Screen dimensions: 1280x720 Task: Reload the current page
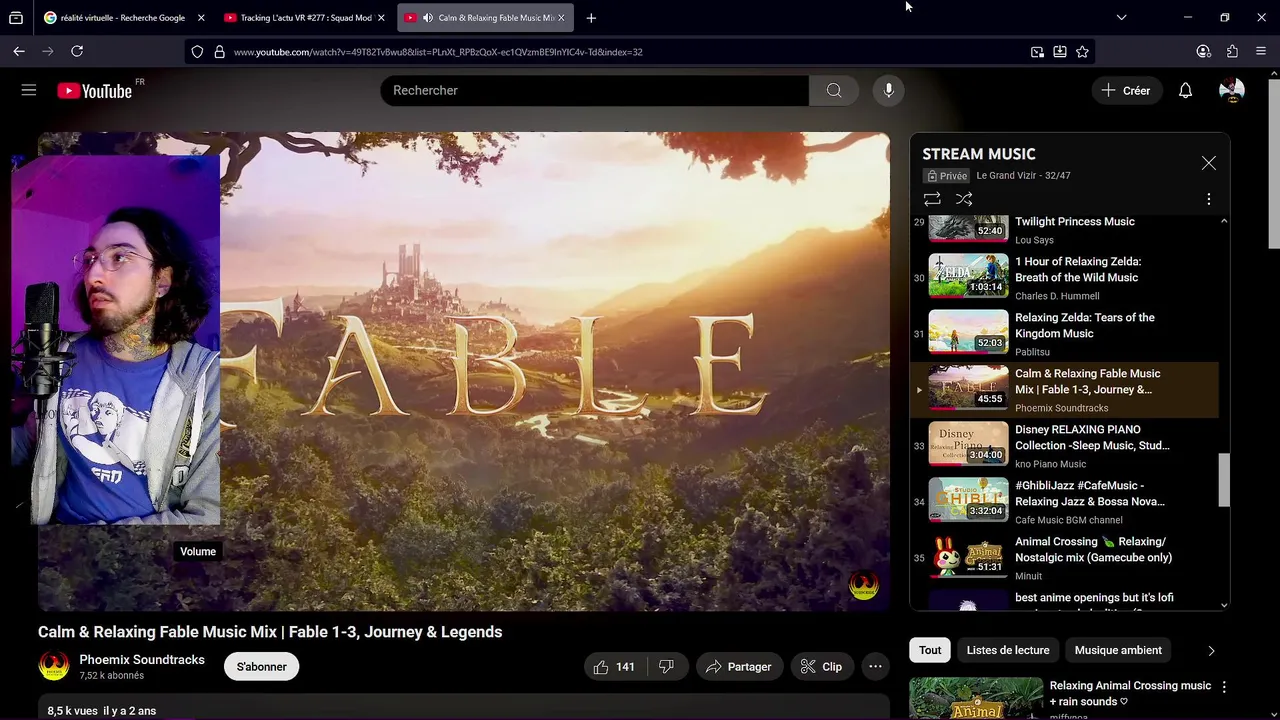coord(77,51)
